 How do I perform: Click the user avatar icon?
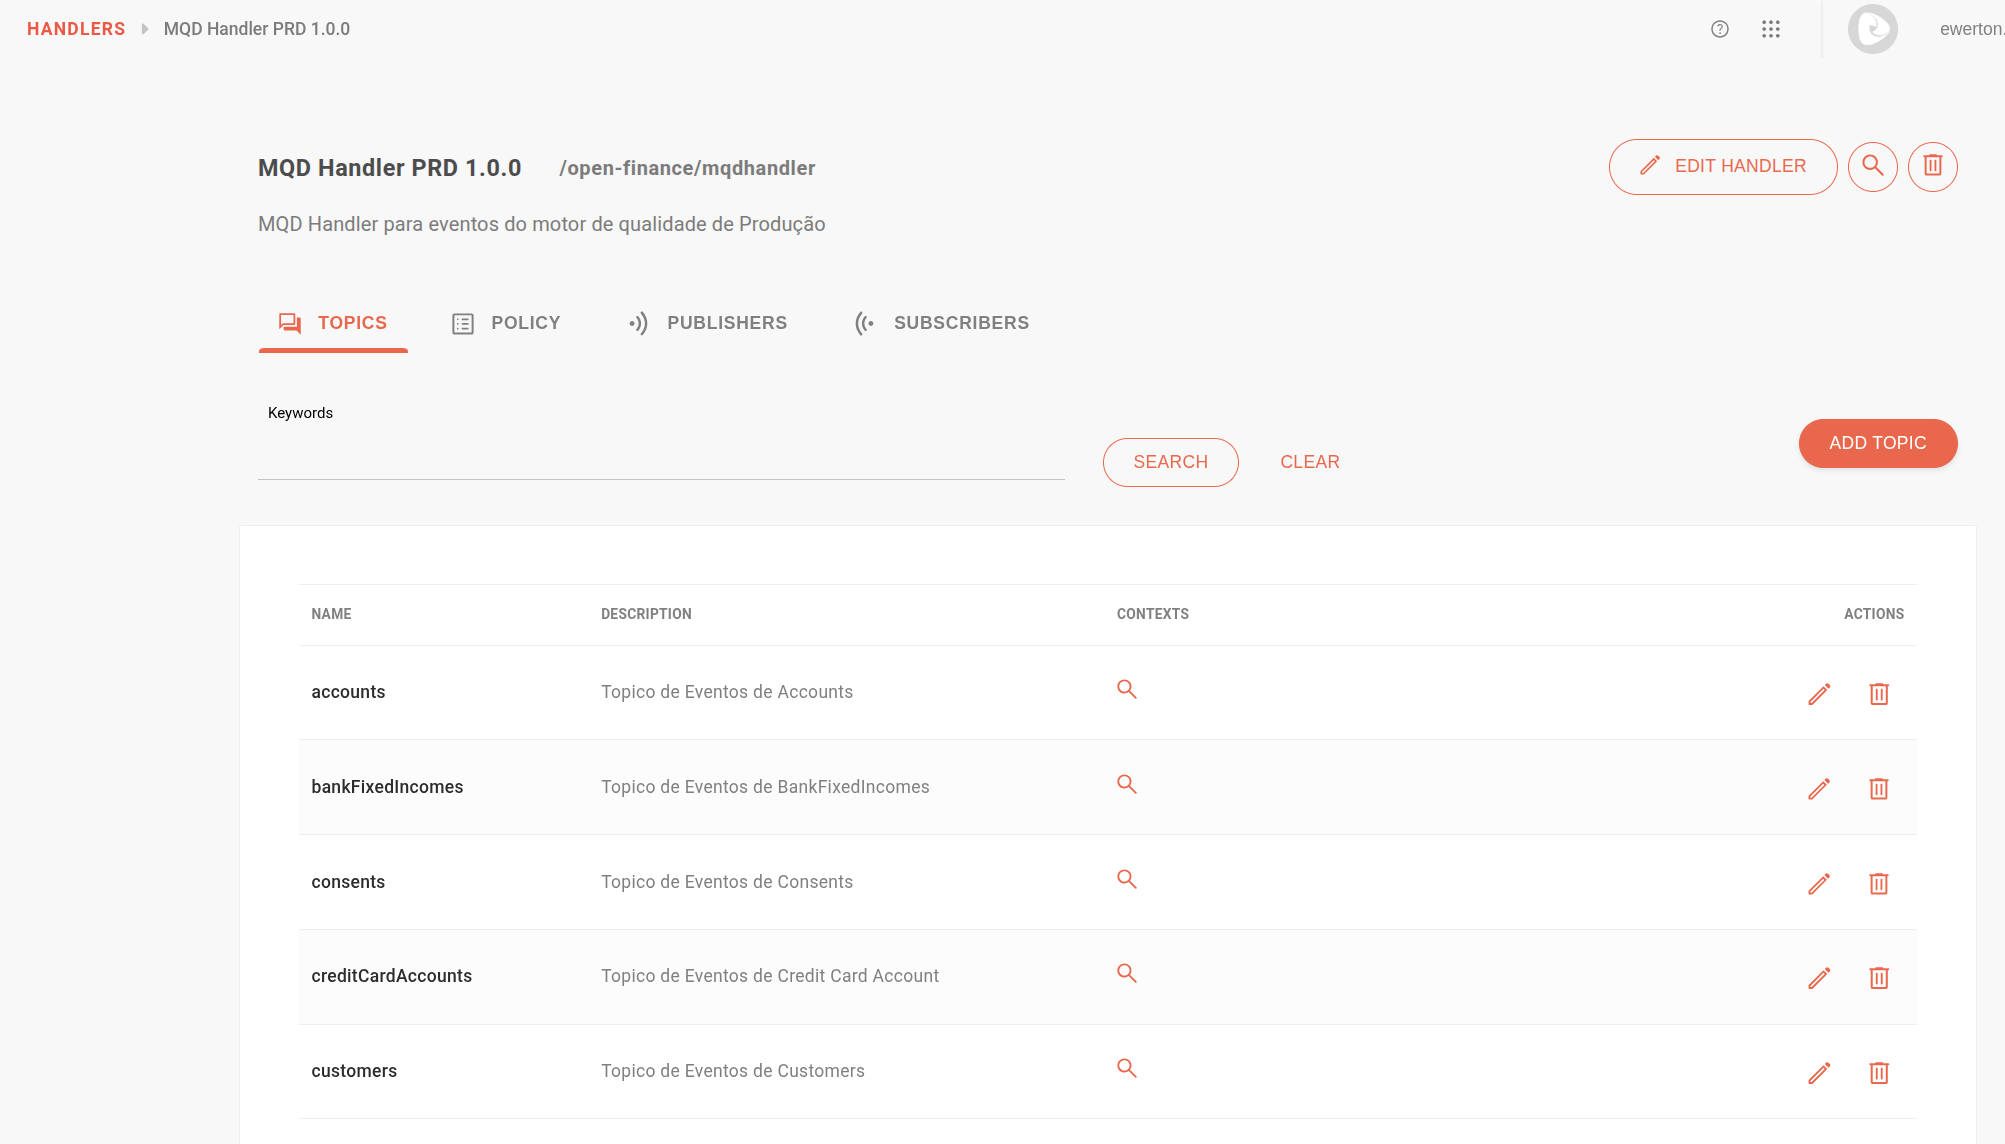(1872, 29)
